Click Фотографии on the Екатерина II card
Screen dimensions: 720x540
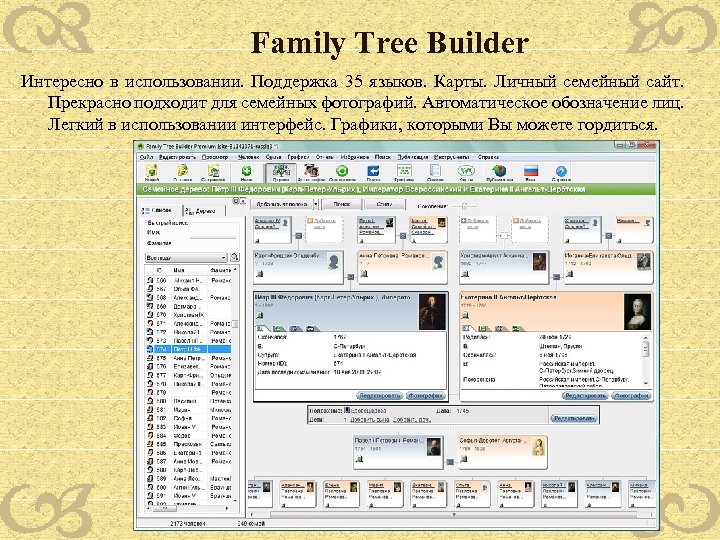pos(631,395)
